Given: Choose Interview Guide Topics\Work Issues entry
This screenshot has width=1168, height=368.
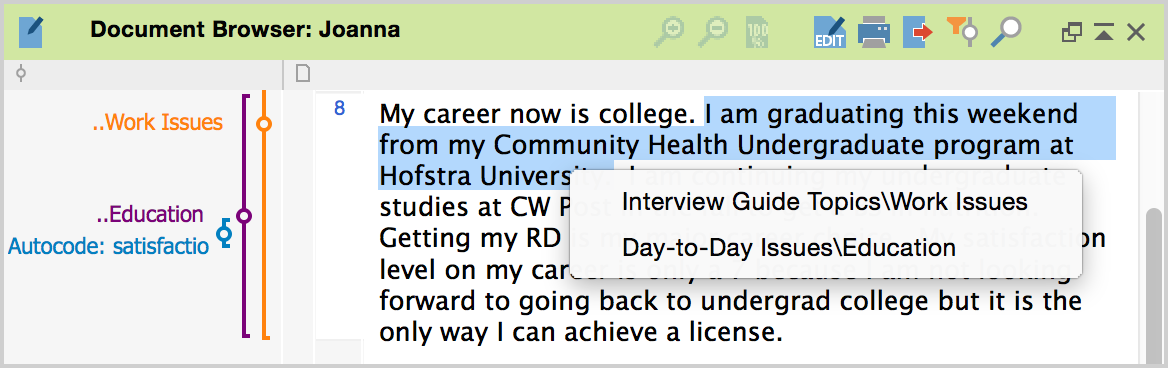Looking at the screenshot, I should click(x=825, y=202).
